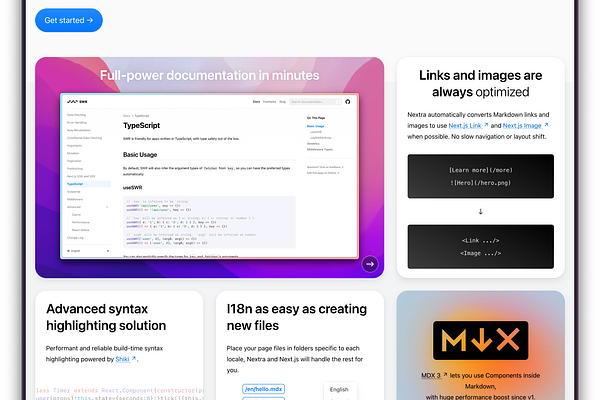This screenshot has height=400, width=600.
Task: Select the Docs nav item in the SWR preview
Action: 256,102
